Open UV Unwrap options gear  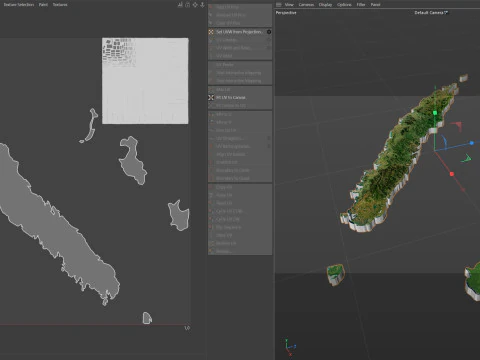coord(269,40)
